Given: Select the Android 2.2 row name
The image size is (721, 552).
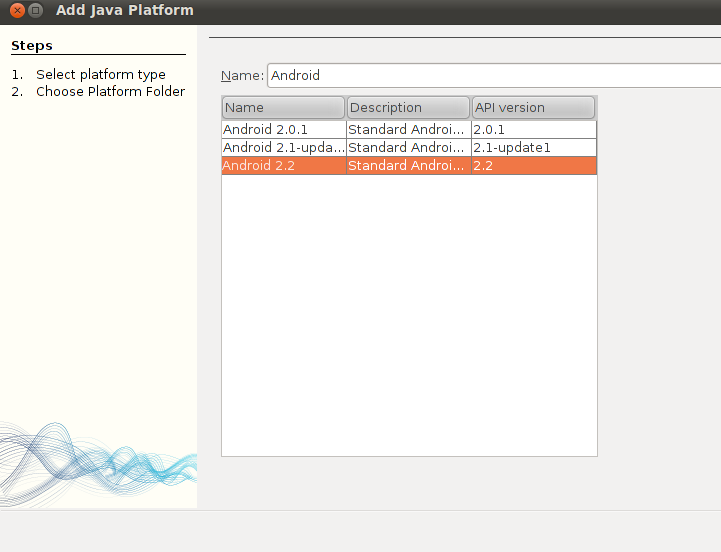Looking at the screenshot, I should tap(284, 166).
